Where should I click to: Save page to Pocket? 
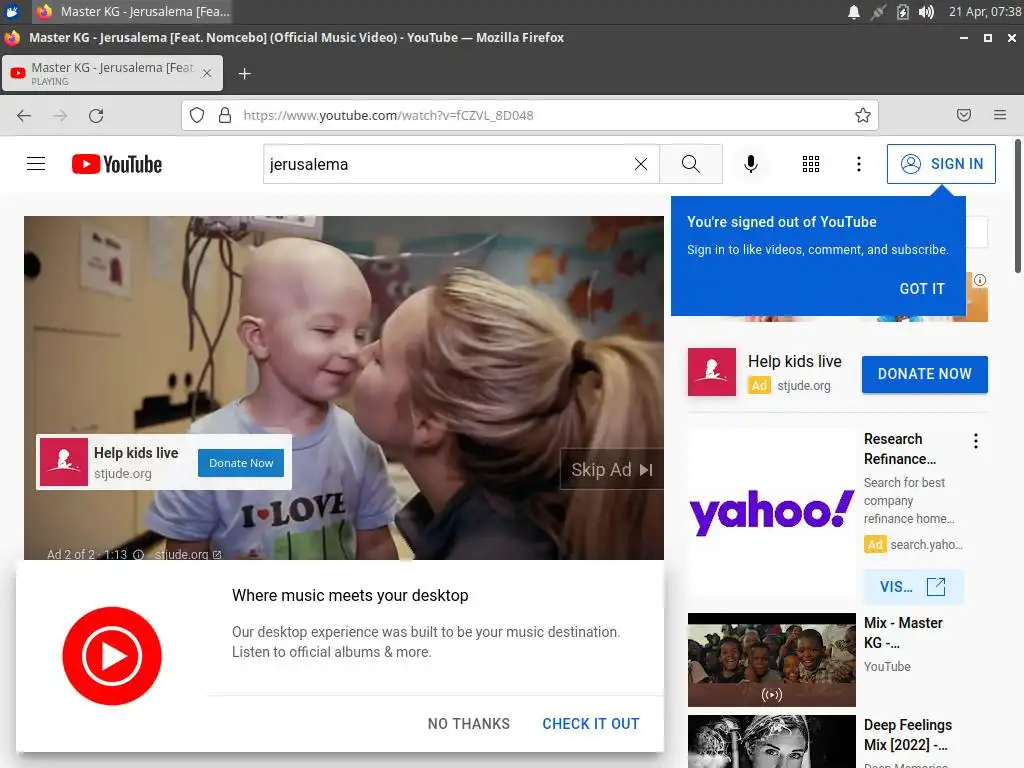click(963, 116)
